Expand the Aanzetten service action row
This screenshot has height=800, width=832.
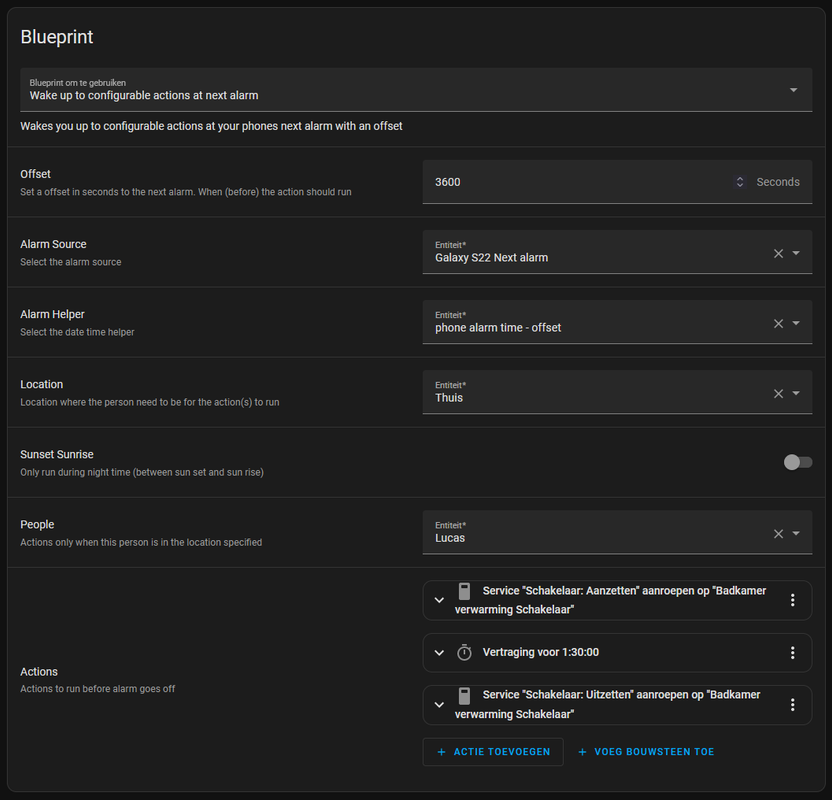tap(439, 600)
